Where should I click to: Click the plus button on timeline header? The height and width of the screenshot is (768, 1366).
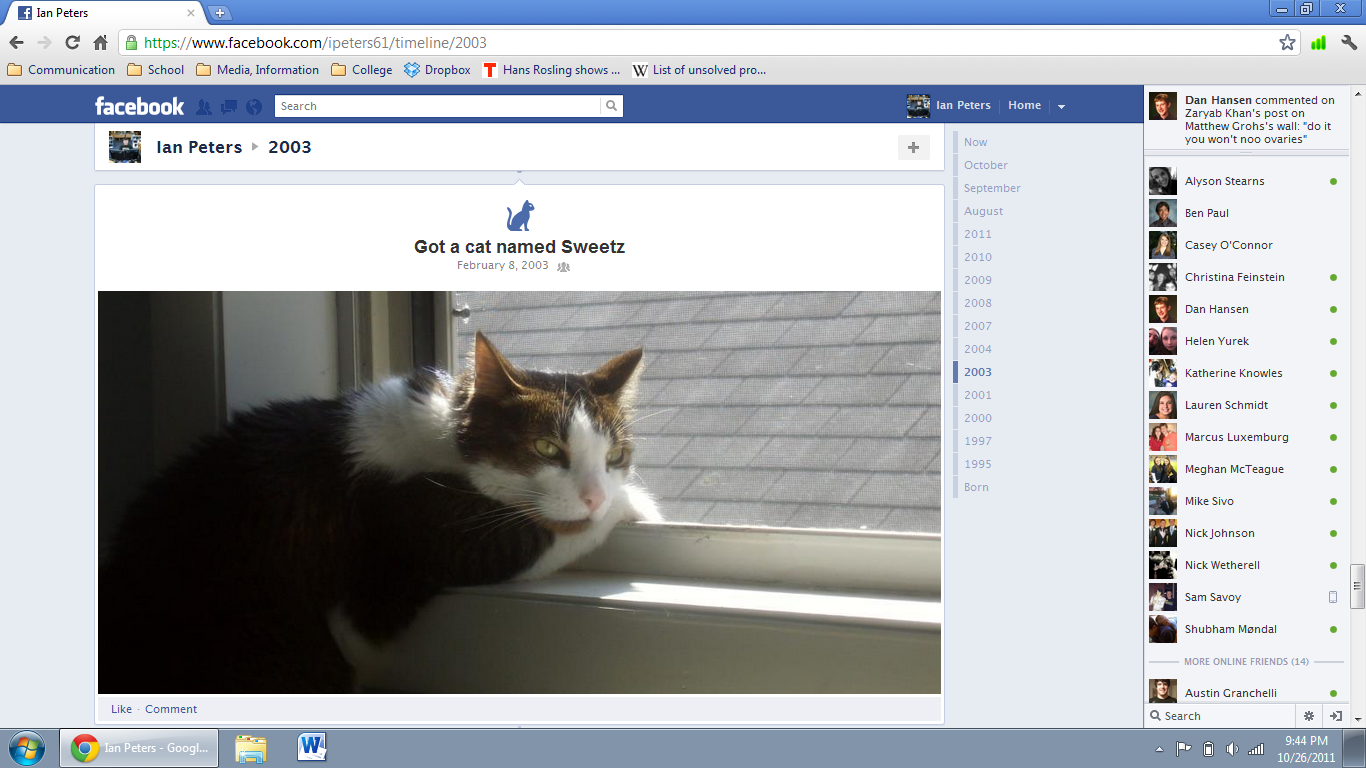(913, 148)
